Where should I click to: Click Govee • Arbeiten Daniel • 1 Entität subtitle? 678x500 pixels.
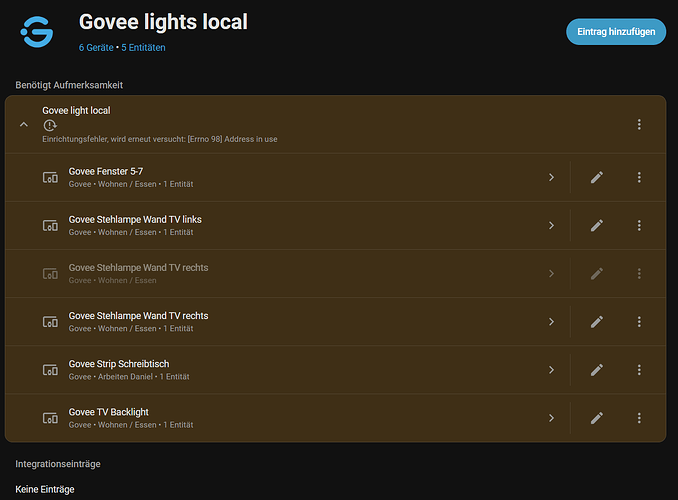pyautogui.click(x=129, y=377)
